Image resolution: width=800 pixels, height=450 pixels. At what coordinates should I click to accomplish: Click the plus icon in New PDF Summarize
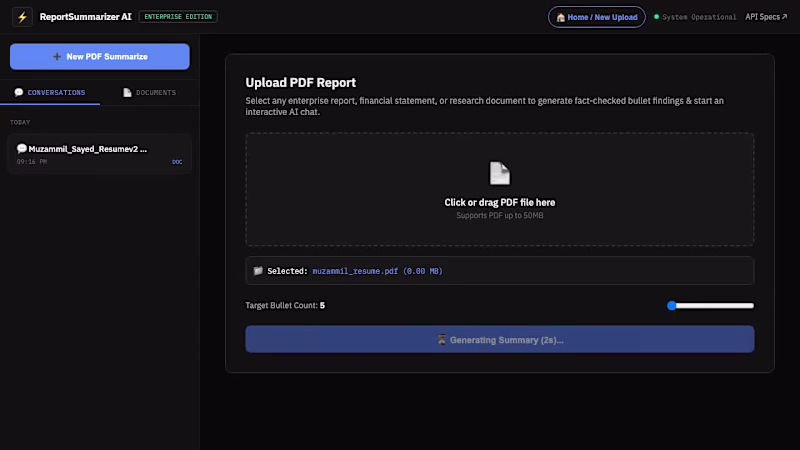(x=57, y=57)
